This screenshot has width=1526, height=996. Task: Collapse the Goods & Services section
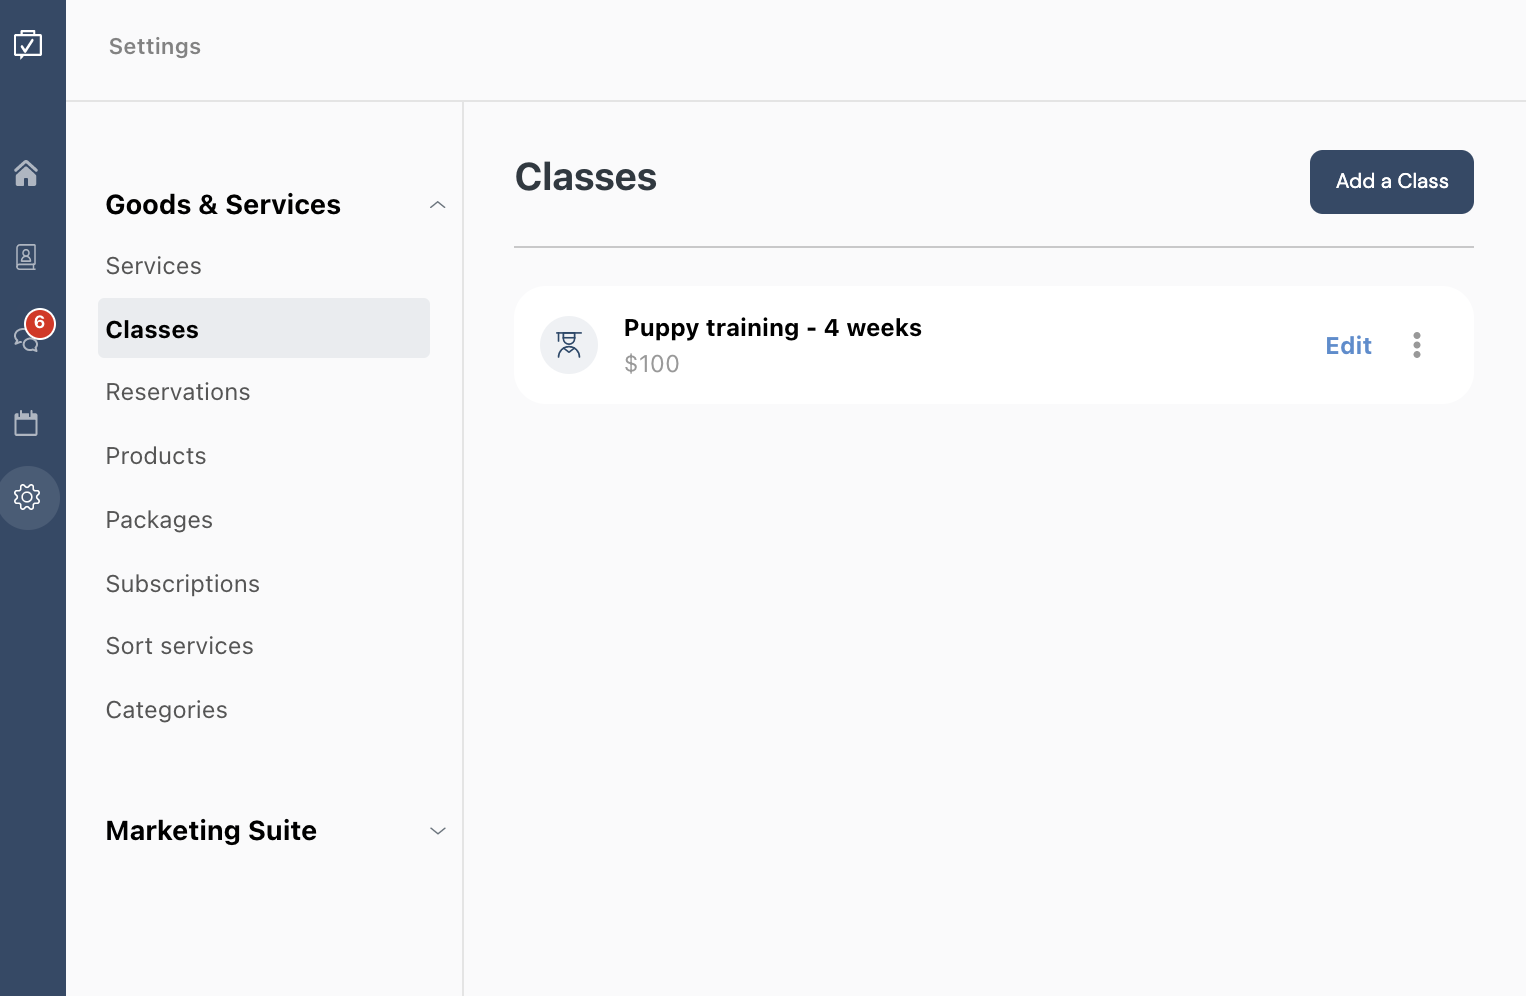[437, 205]
